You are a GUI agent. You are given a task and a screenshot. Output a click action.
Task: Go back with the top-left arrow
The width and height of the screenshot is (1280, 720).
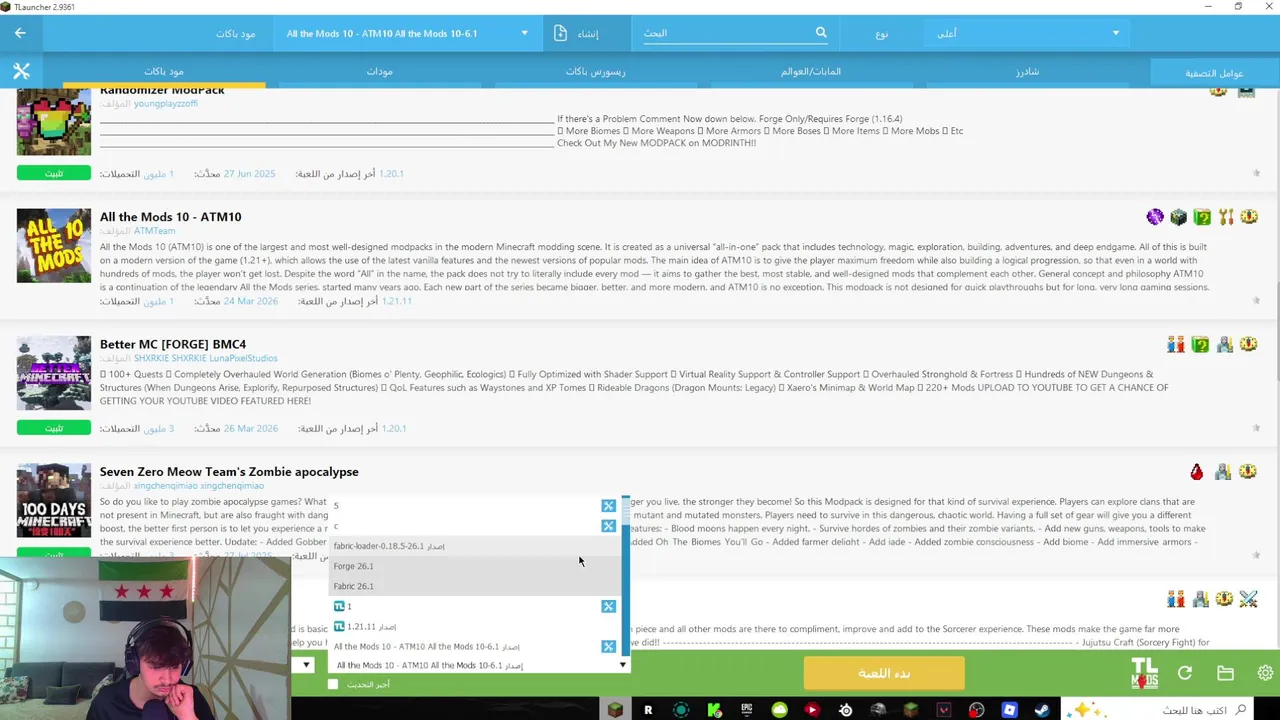20,33
